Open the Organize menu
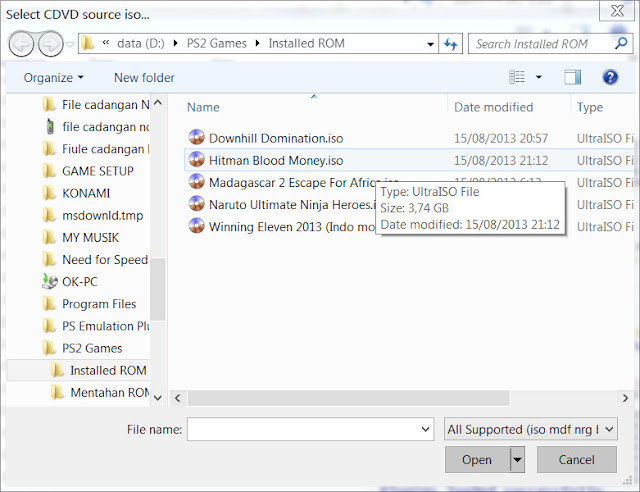 pos(53,78)
